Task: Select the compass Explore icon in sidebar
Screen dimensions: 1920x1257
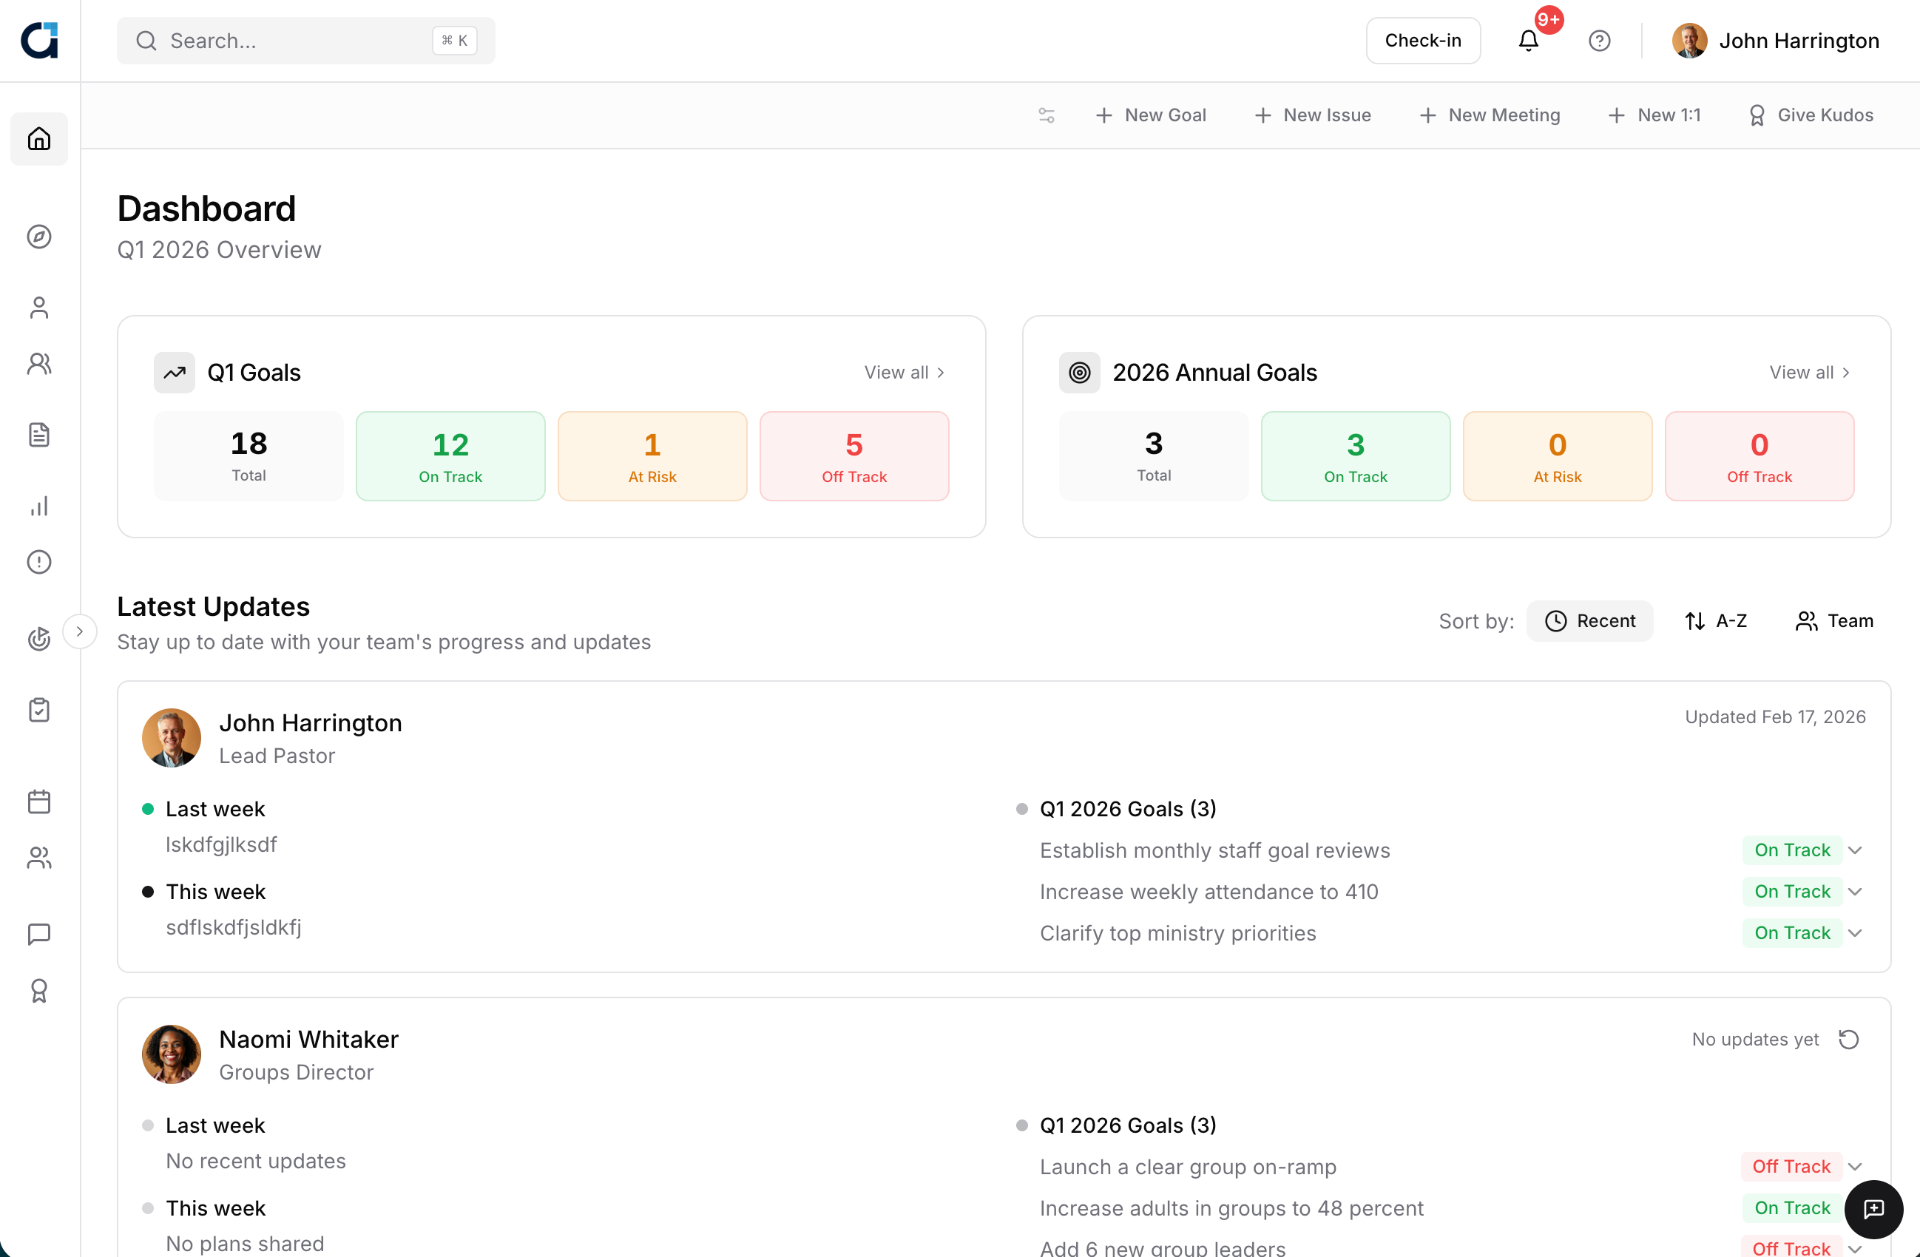Action: 39,237
